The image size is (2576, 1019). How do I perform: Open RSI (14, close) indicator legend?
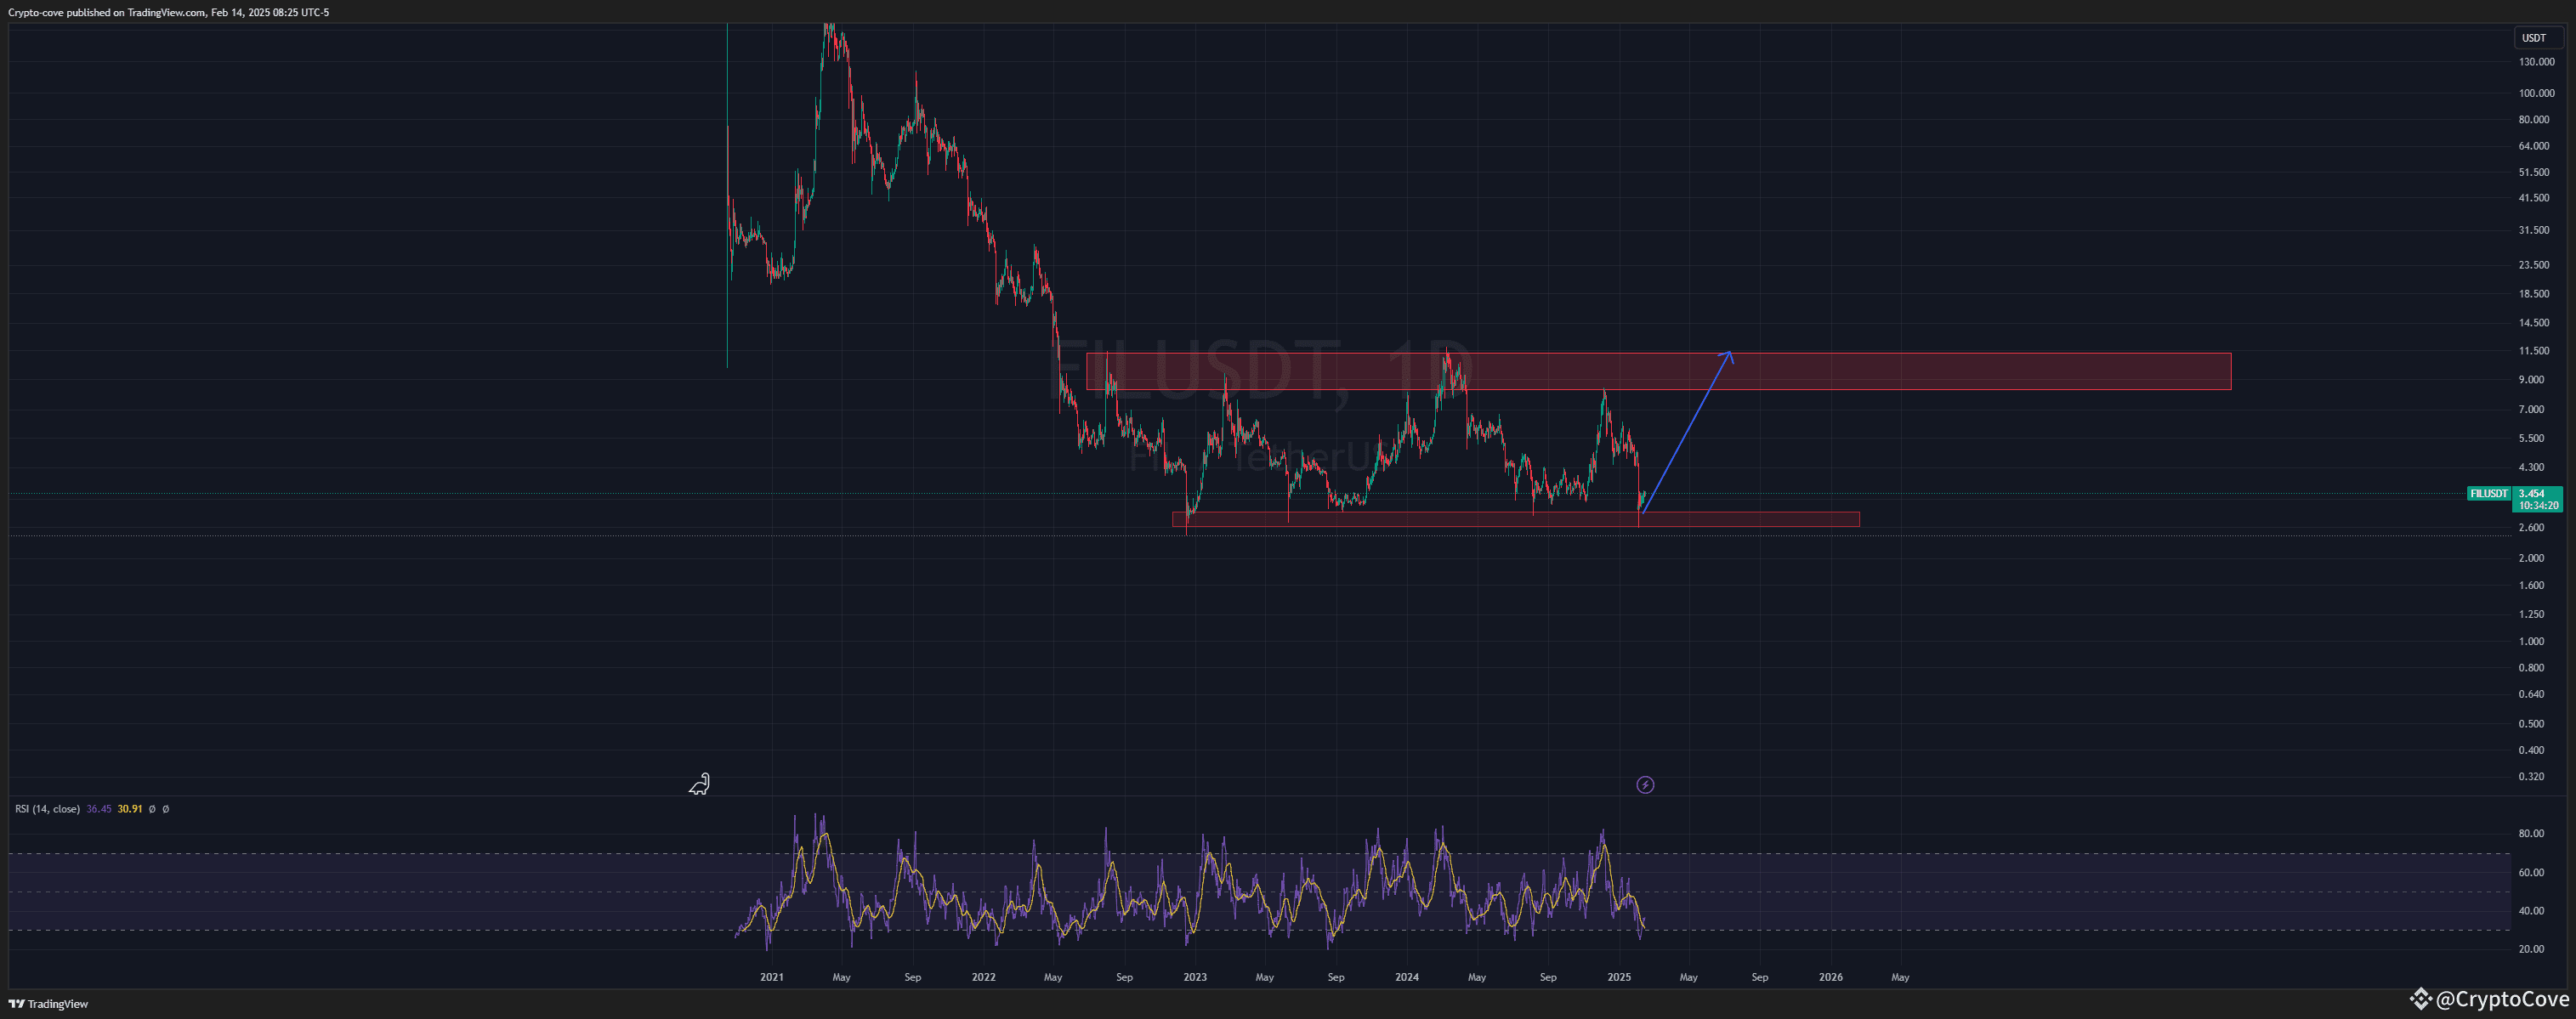coord(47,809)
